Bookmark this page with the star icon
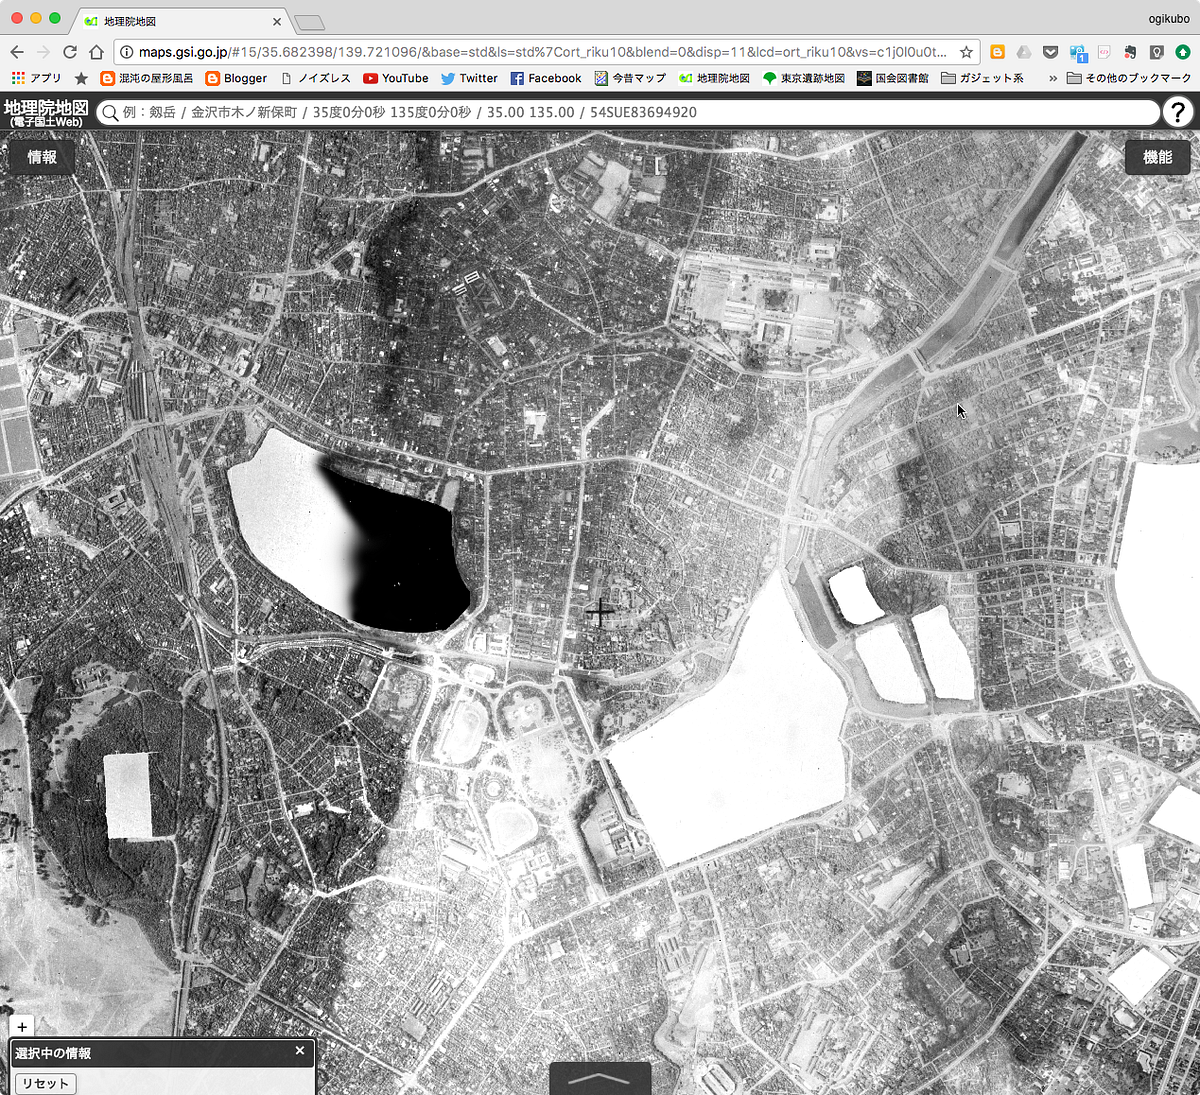This screenshot has width=1200, height=1095. (966, 52)
